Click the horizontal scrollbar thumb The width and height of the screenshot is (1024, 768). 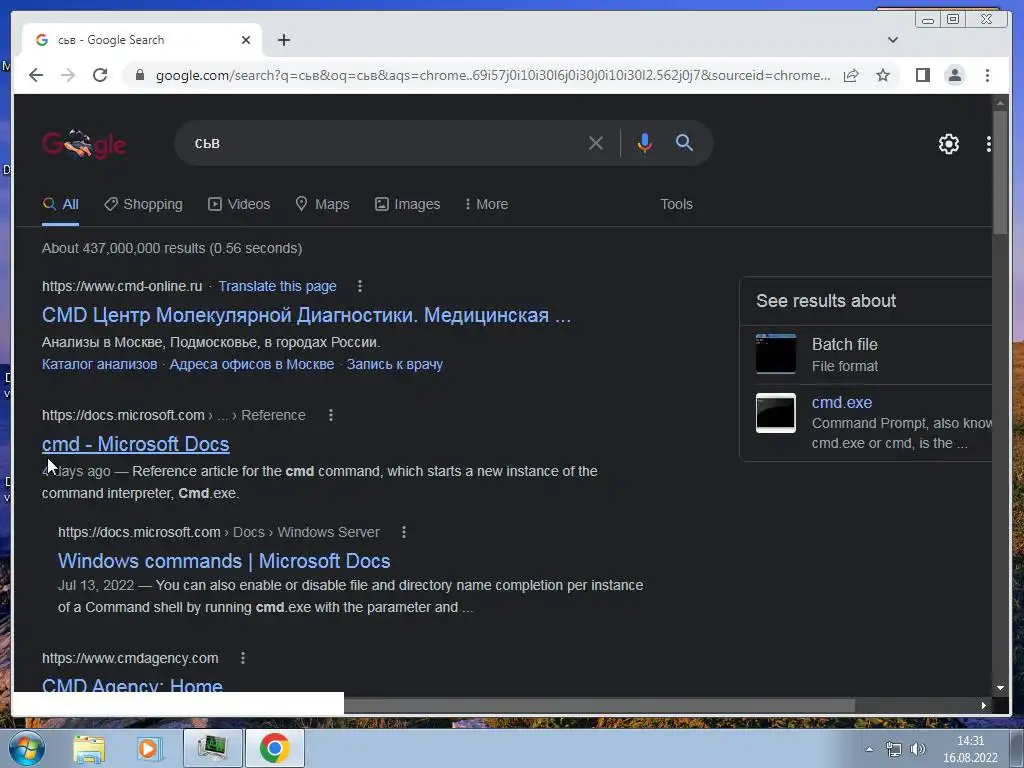pyautogui.click(x=599, y=705)
